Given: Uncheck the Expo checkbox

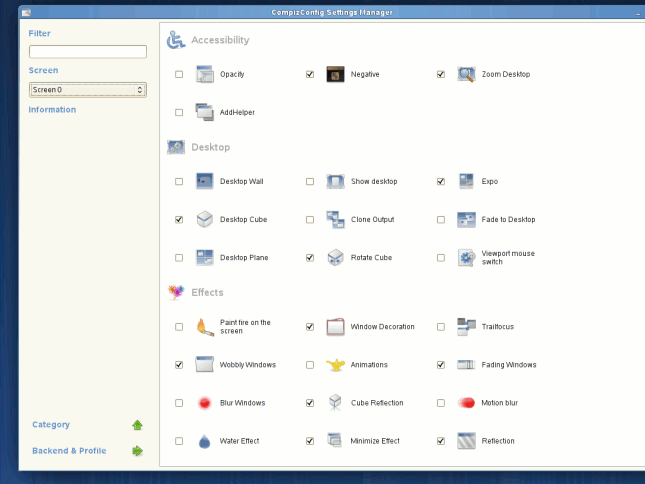Looking at the screenshot, I should click(x=441, y=181).
